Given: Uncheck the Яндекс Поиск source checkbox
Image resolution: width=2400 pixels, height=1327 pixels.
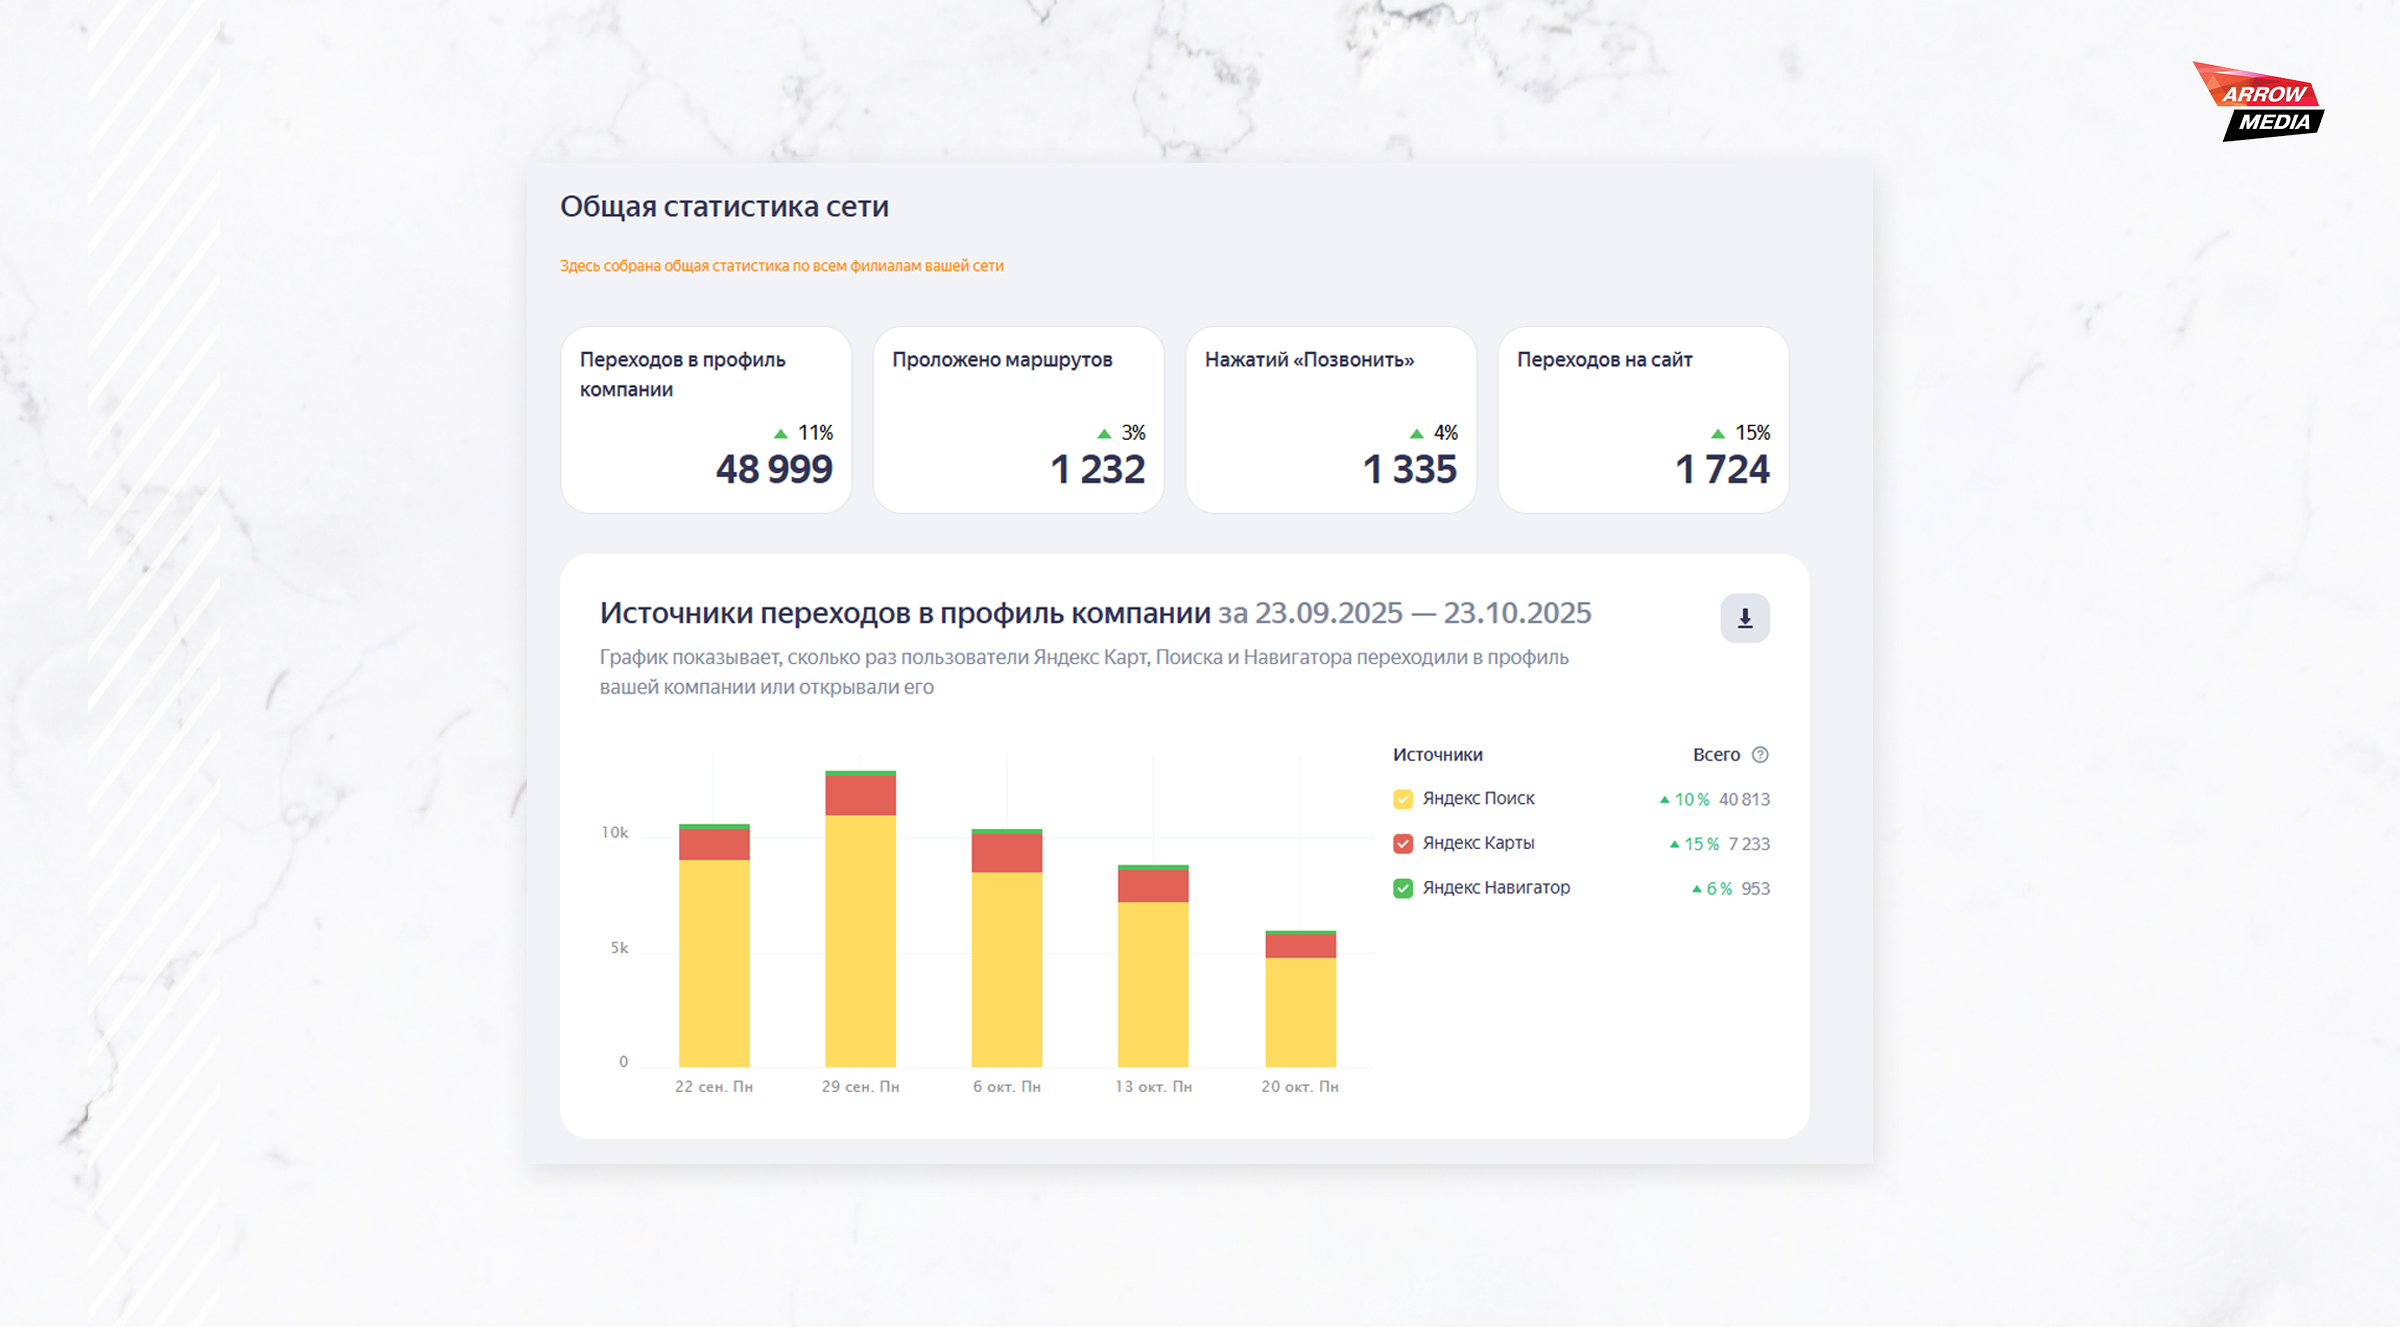Looking at the screenshot, I should tap(1402, 799).
